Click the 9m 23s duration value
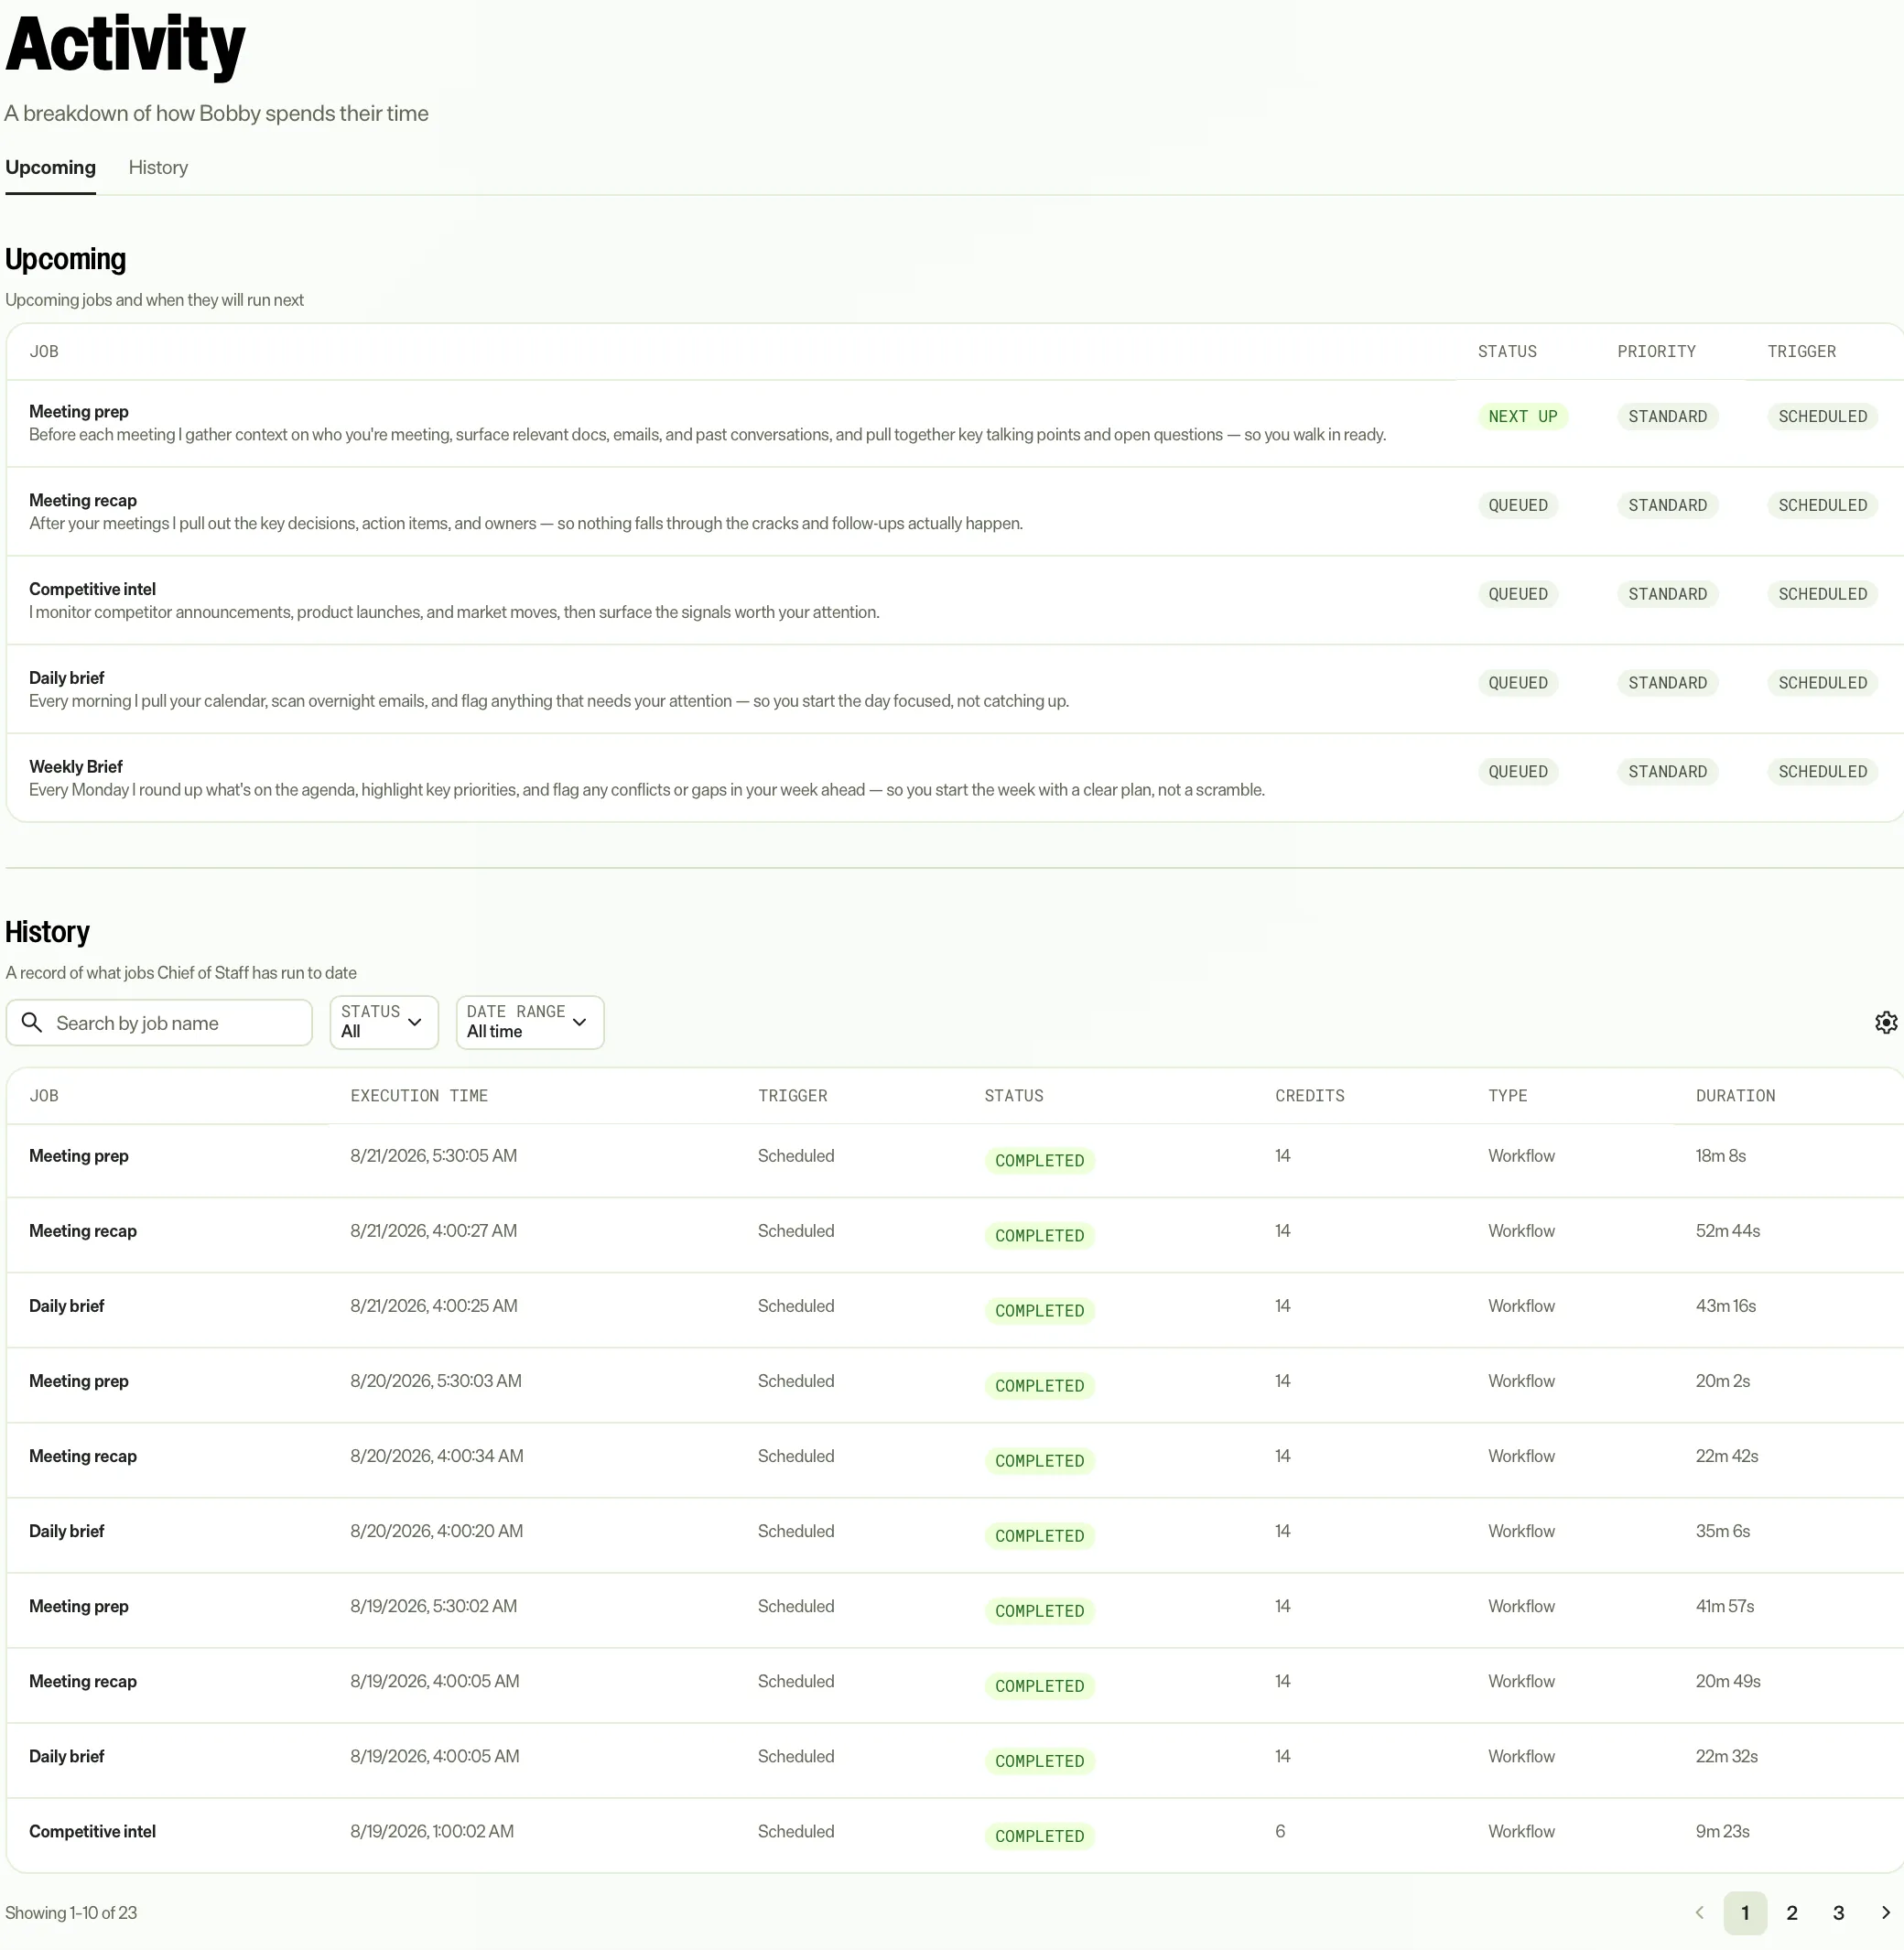 coord(1722,1831)
